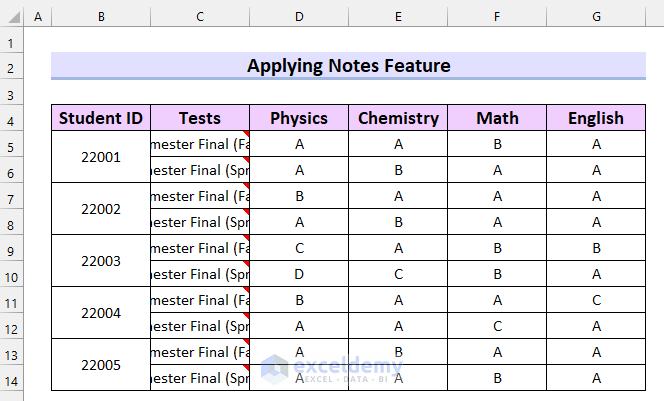Select the Math grade C in row 12

pyautogui.click(x=497, y=326)
